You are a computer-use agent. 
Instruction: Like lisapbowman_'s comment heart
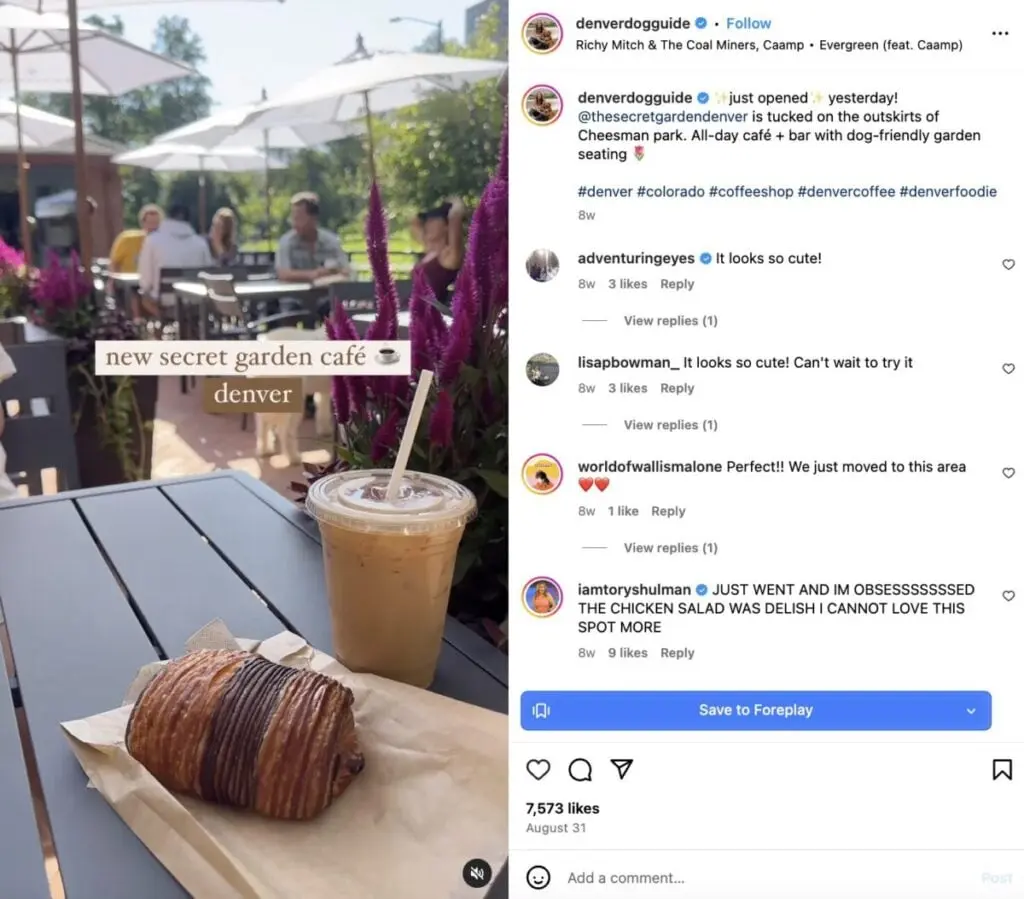1008,369
